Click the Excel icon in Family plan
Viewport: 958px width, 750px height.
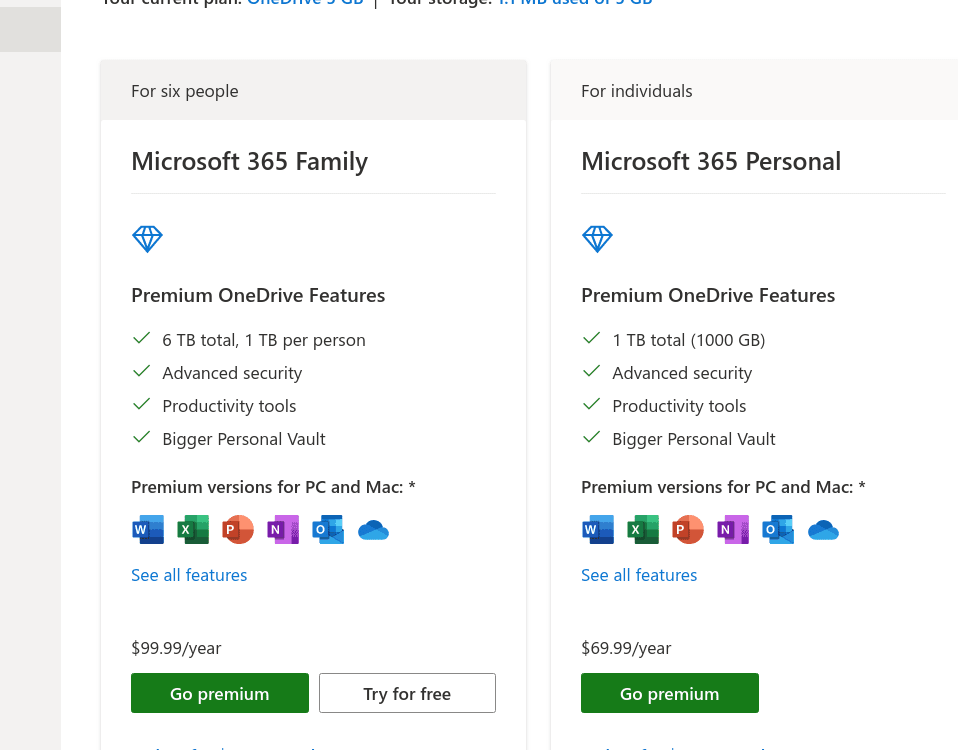coord(193,529)
